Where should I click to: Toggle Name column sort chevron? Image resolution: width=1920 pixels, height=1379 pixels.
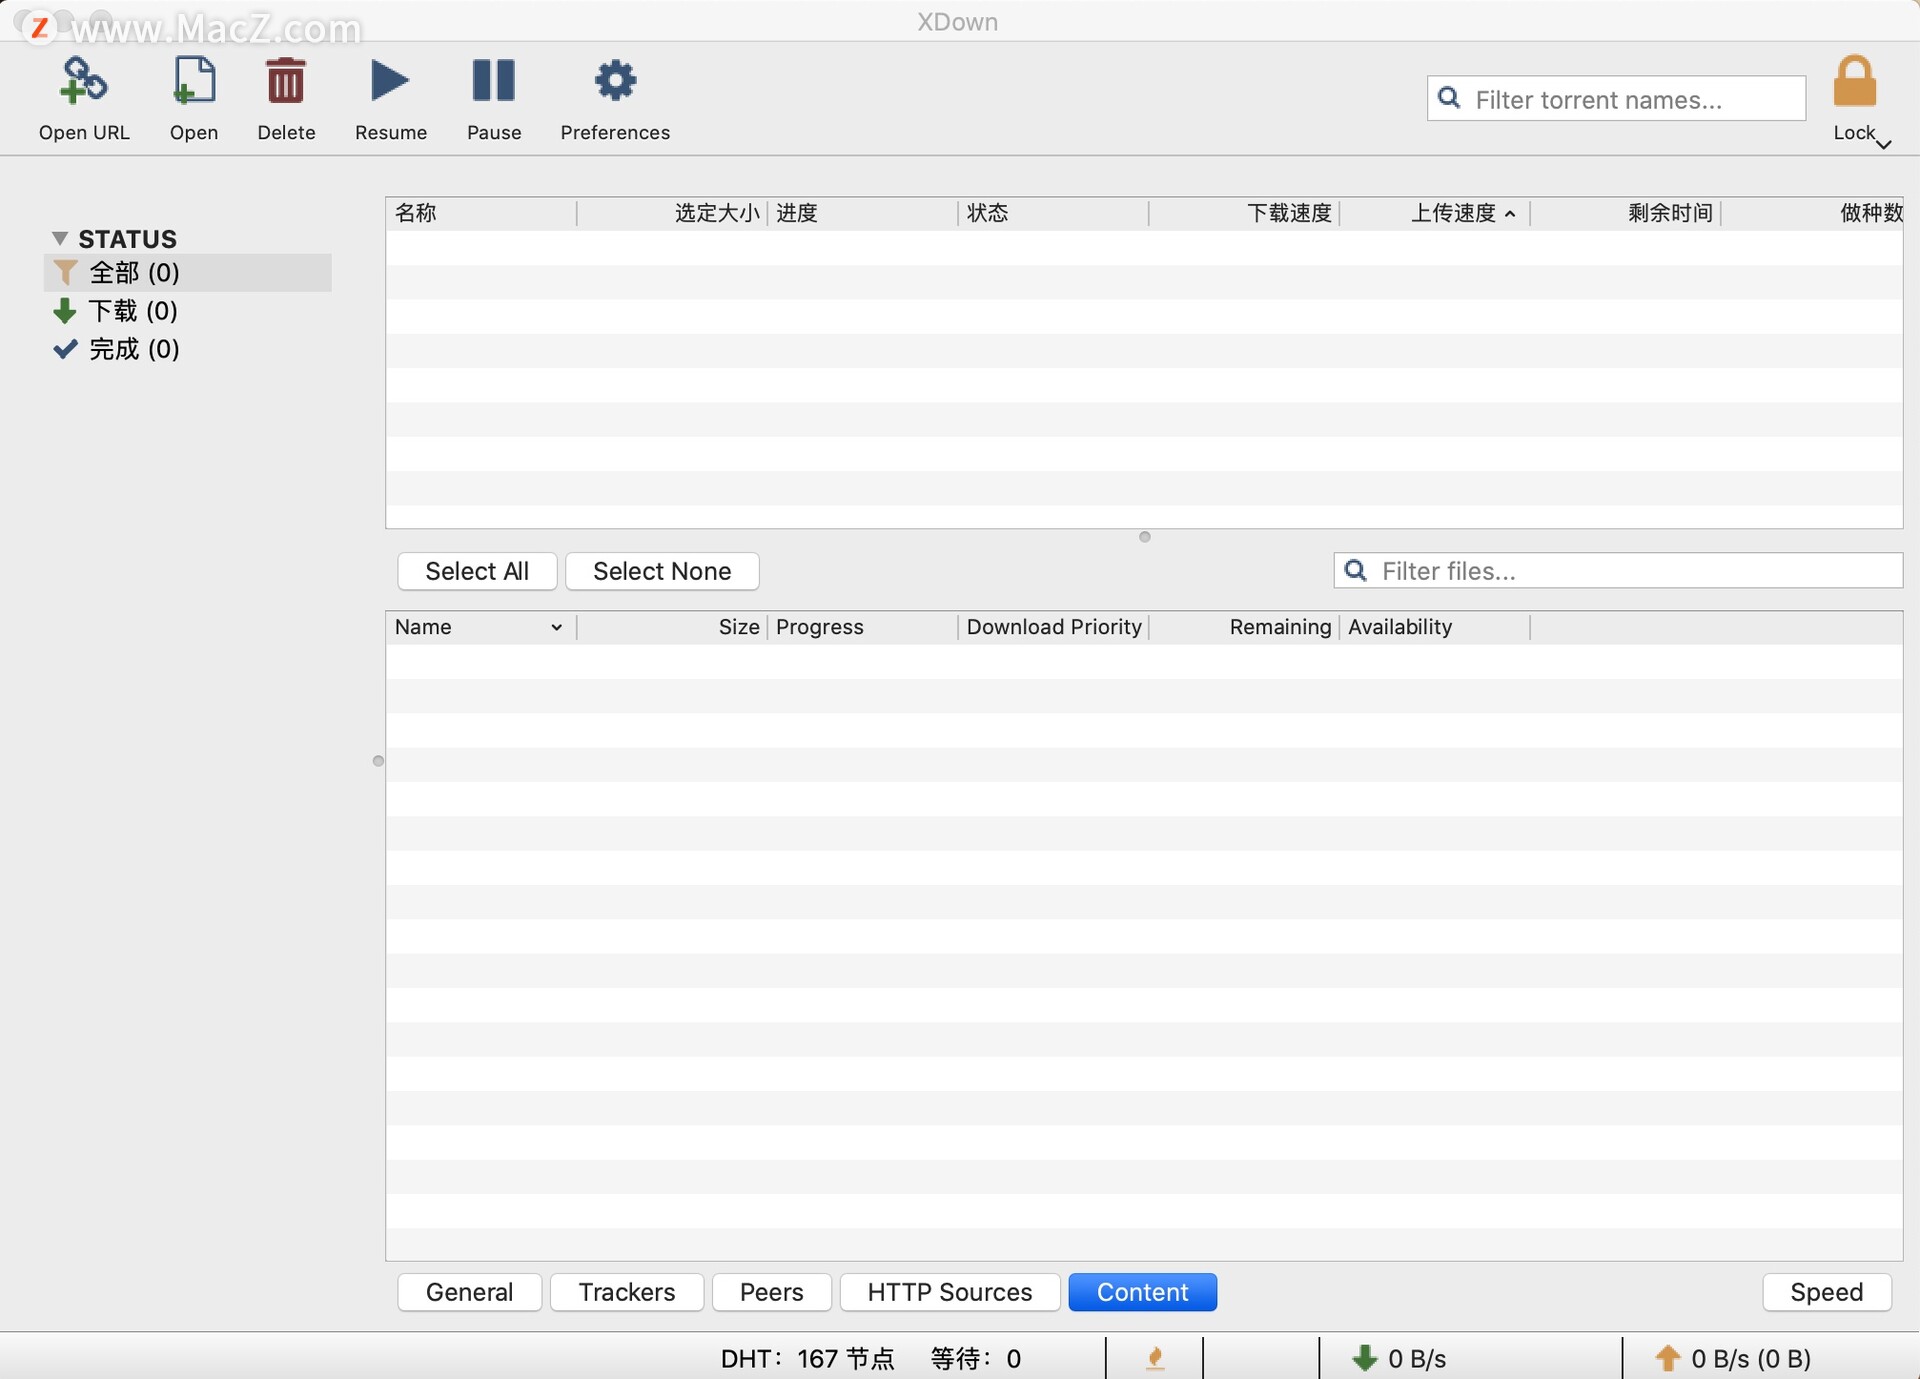point(557,627)
